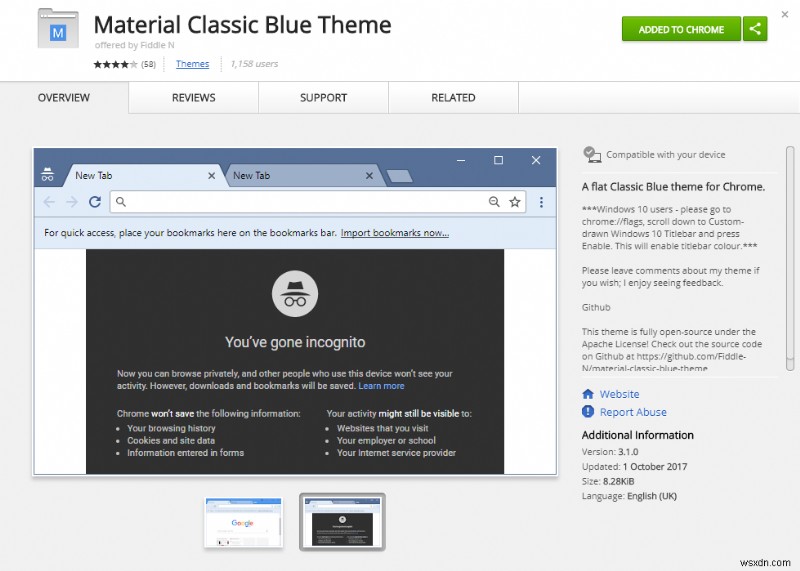Click the Added to Chrome button

pyautogui.click(x=681, y=29)
